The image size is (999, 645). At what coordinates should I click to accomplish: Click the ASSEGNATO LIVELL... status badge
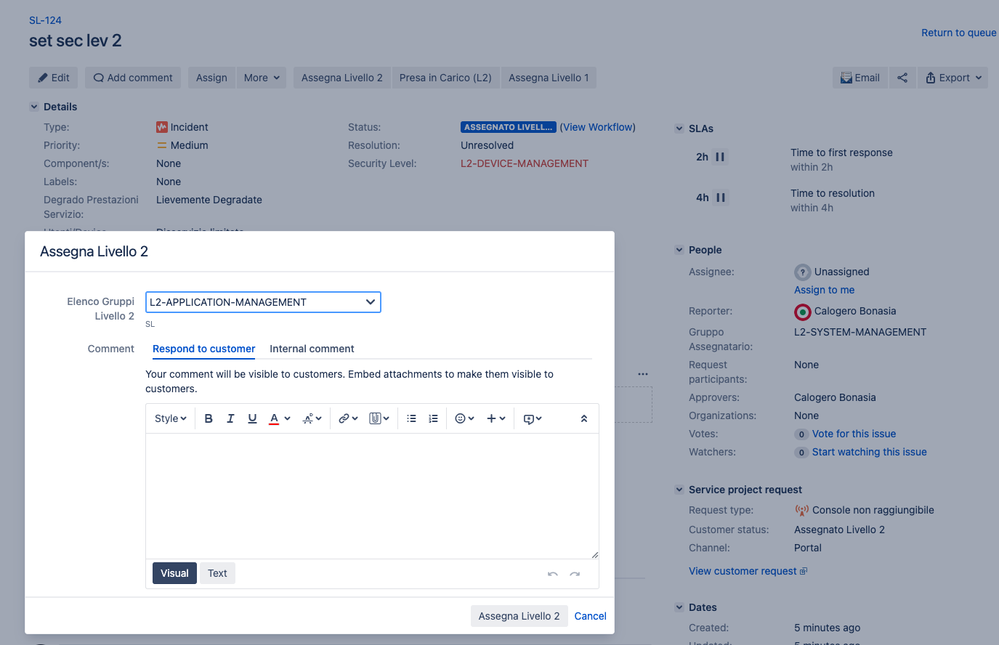508,127
